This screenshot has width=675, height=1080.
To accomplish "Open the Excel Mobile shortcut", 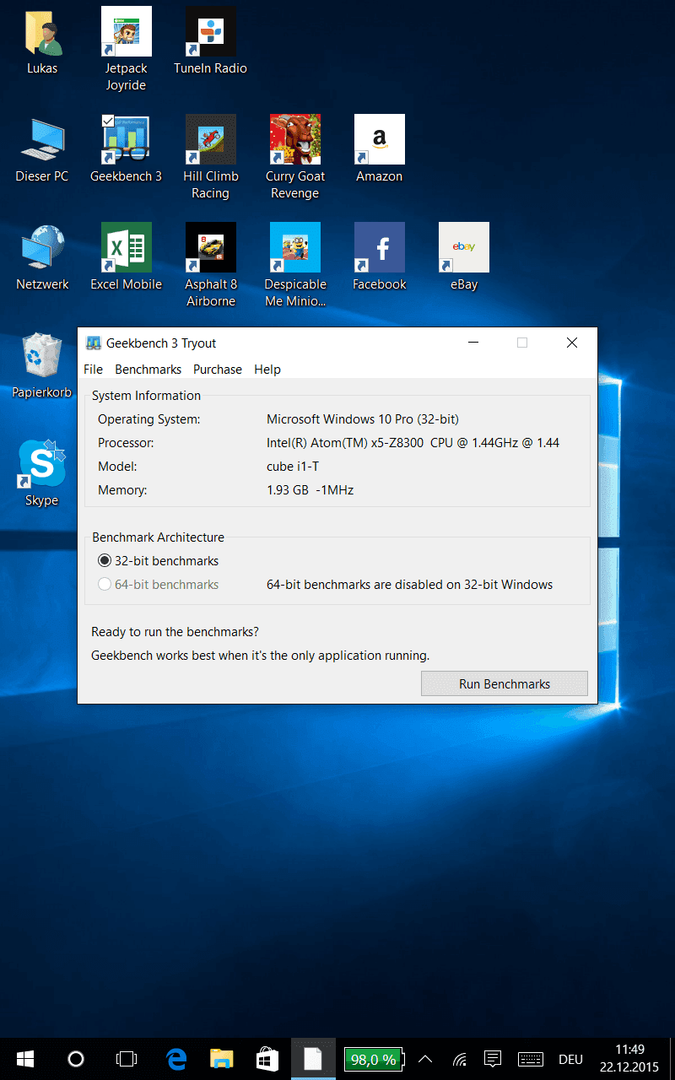I will (126, 247).
